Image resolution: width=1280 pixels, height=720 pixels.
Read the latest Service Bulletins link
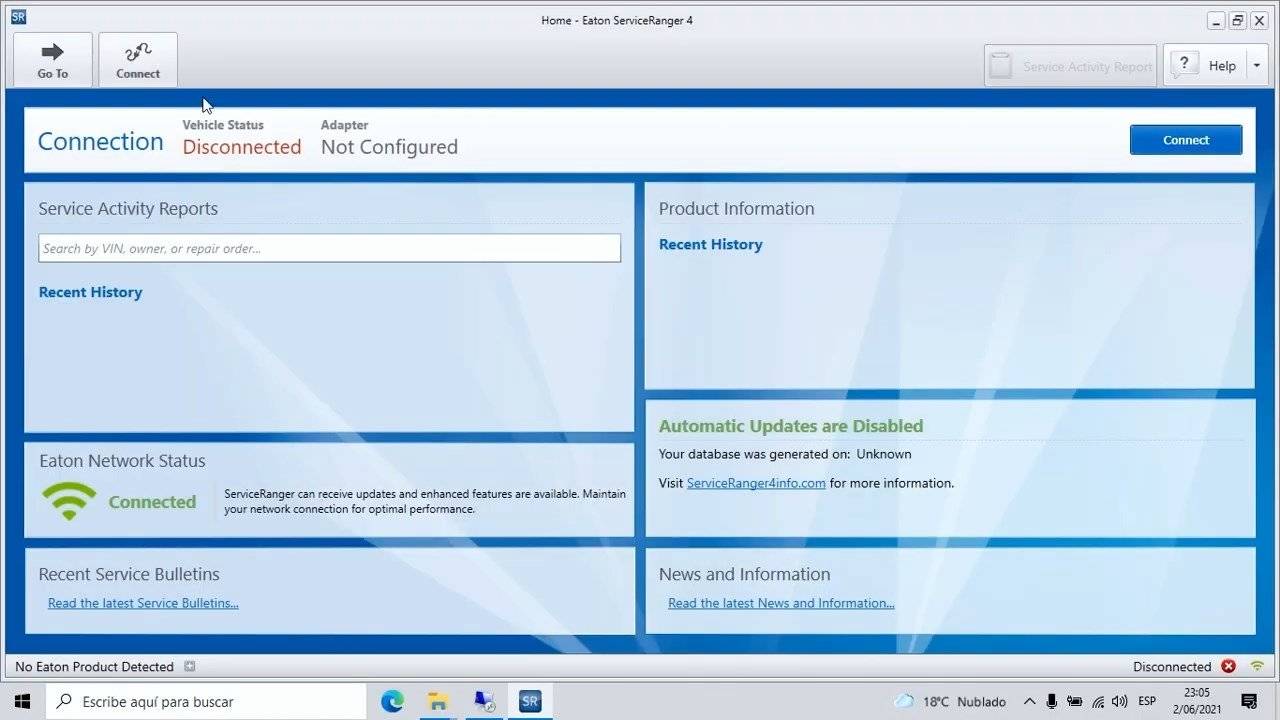143,603
